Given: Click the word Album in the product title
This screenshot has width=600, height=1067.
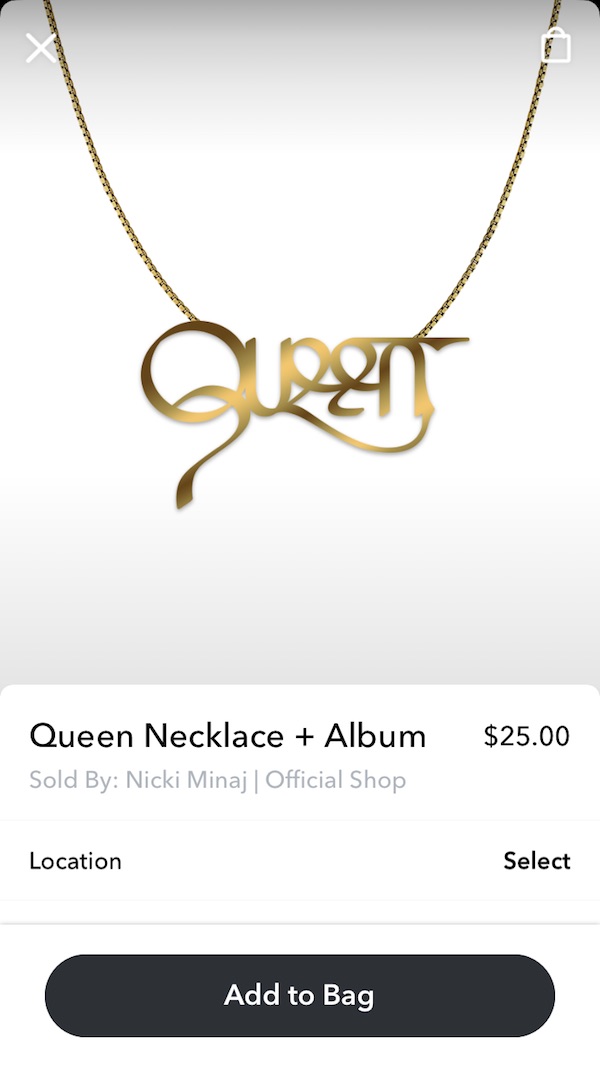Looking at the screenshot, I should click(375, 736).
